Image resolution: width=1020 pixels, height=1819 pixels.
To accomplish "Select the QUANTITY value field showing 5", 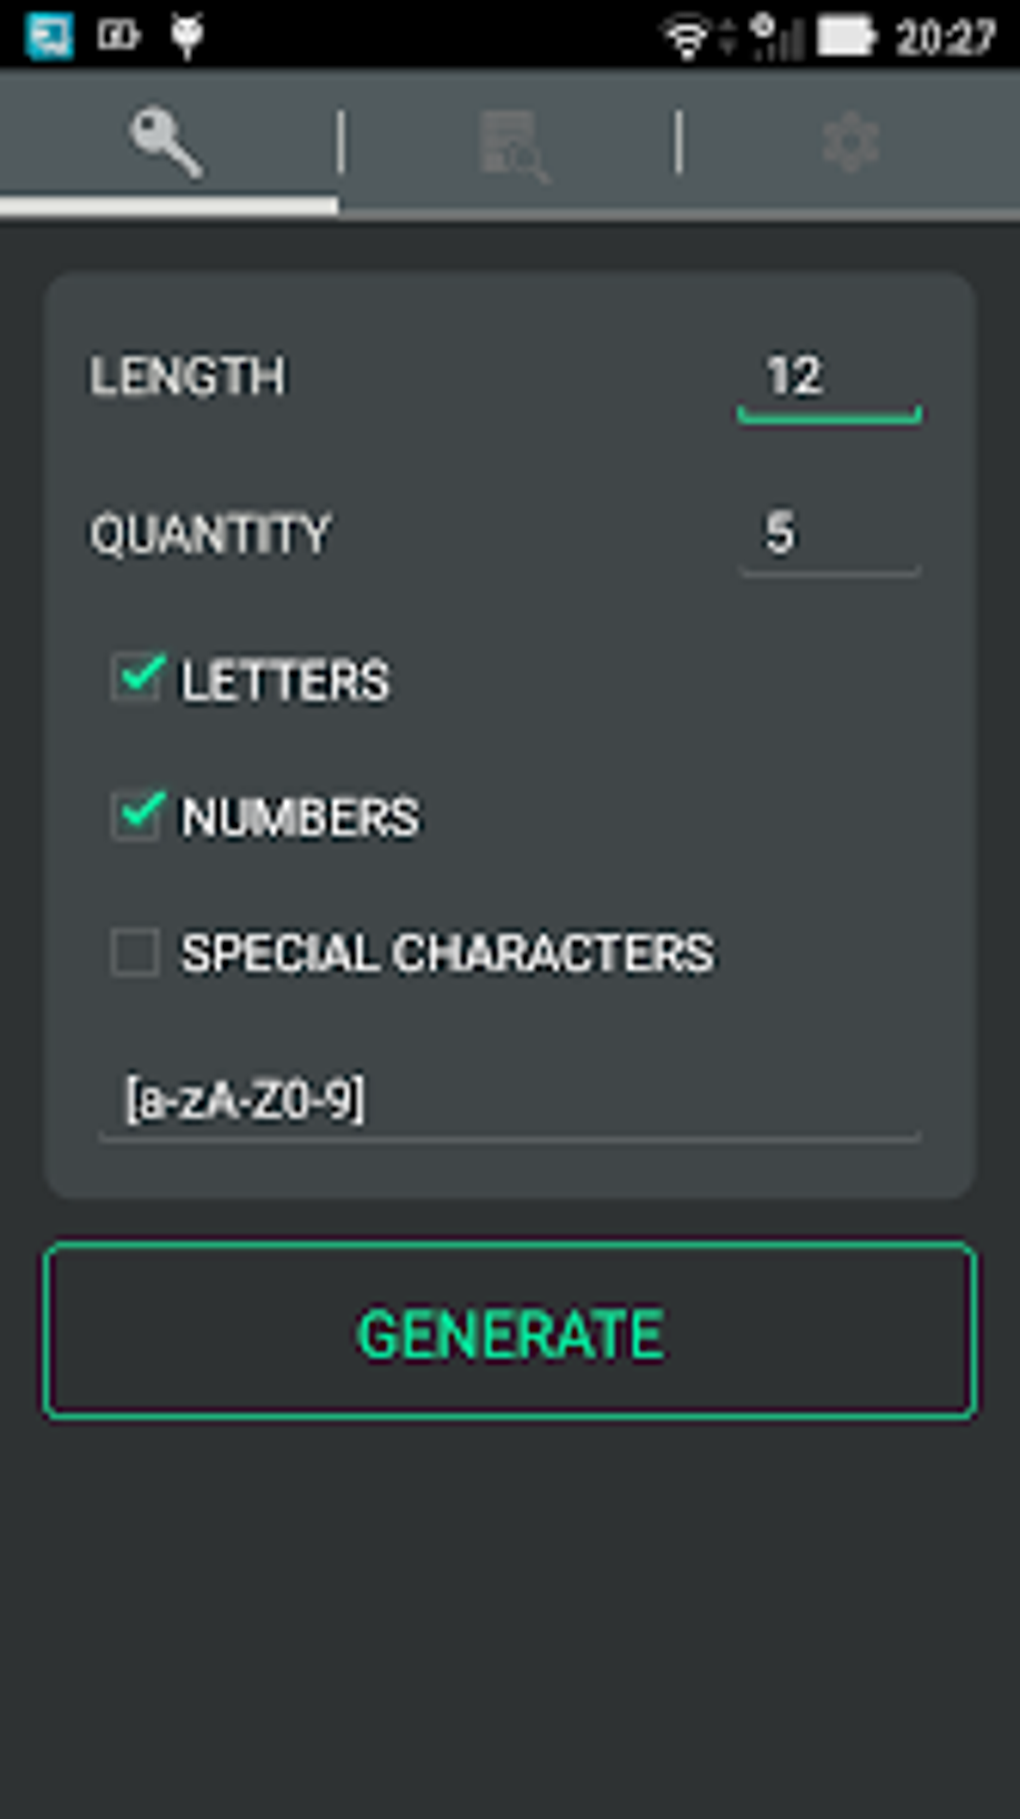I will tap(828, 537).
